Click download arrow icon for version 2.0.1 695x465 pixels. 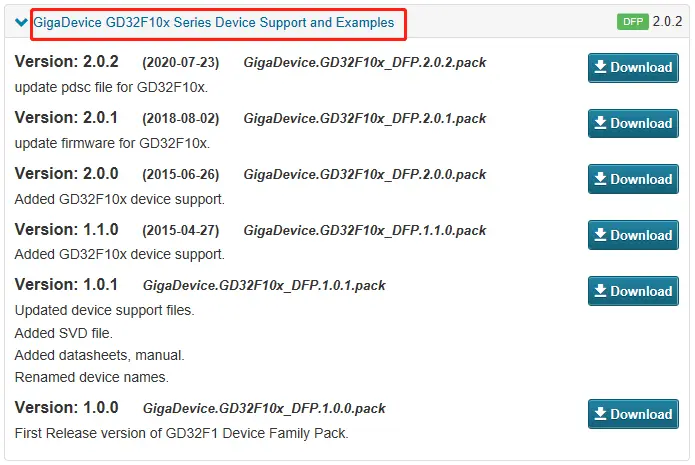601,123
